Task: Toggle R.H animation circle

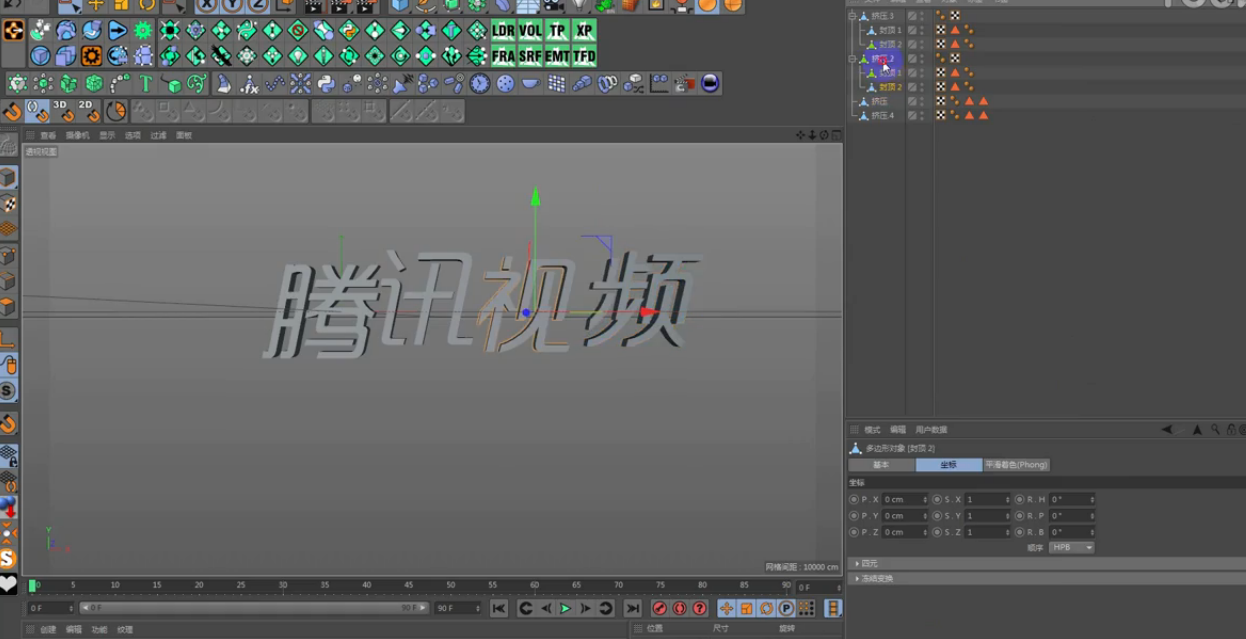Action: [1019, 499]
